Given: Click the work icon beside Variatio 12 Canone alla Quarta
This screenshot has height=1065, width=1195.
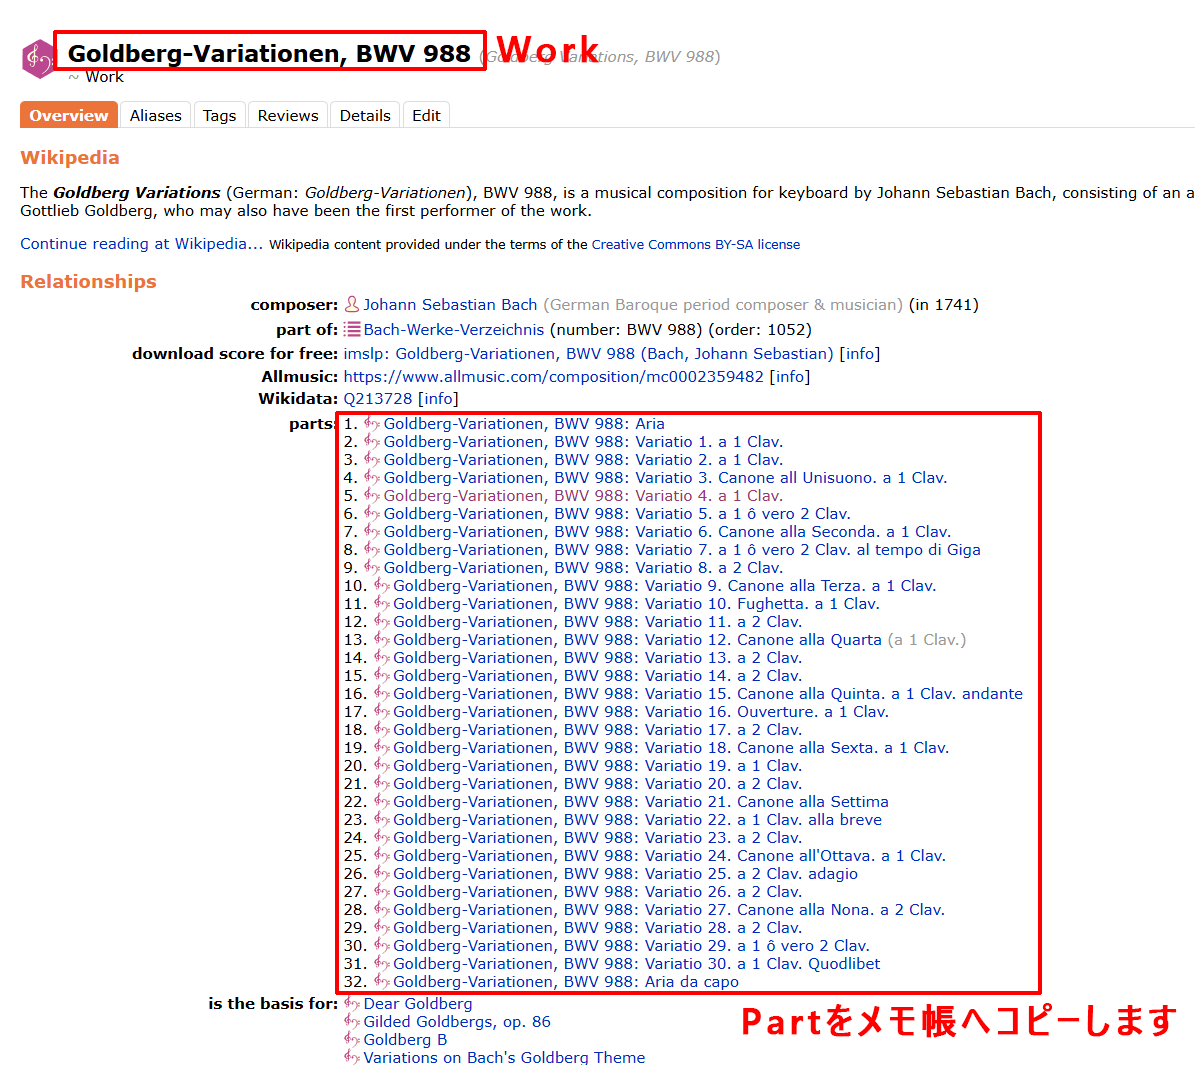Looking at the screenshot, I should (x=382, y=640).
